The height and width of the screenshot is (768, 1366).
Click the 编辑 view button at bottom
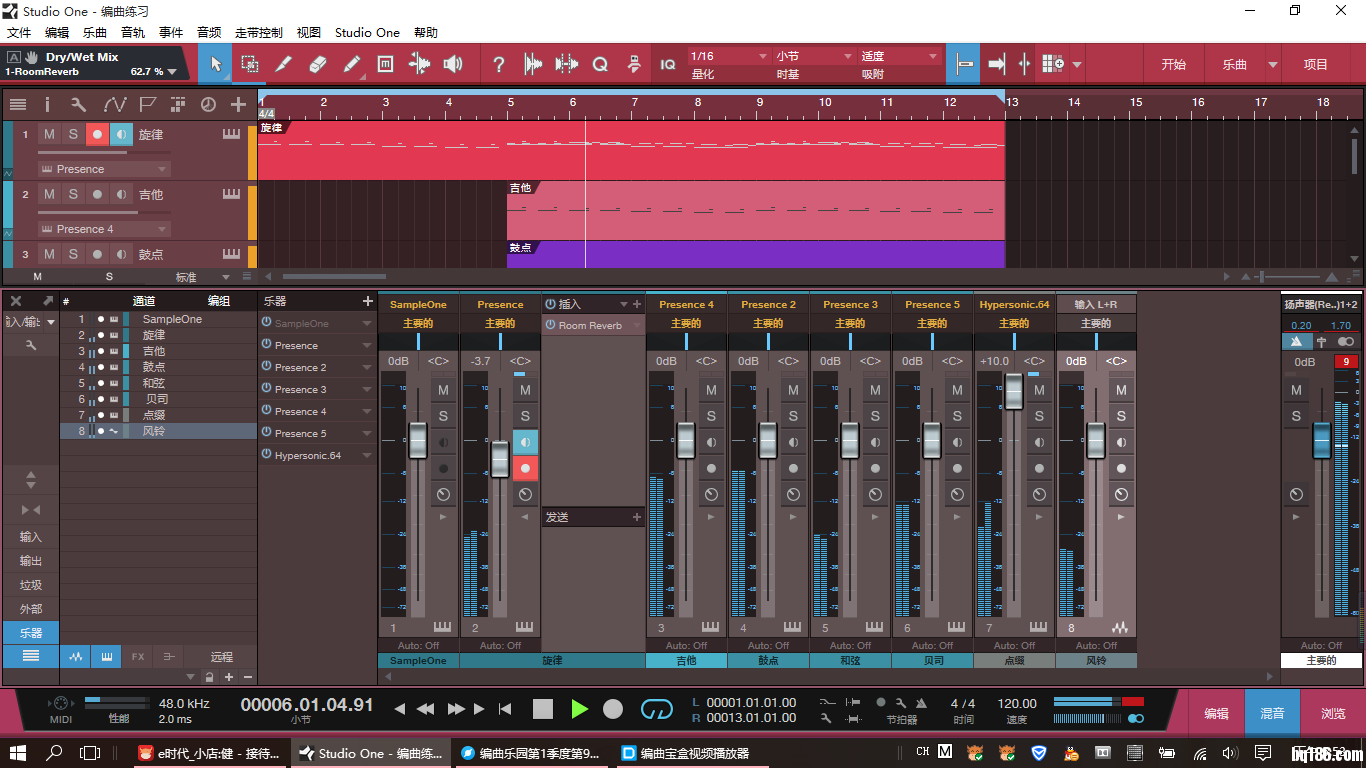click(x=1216, y=713)
